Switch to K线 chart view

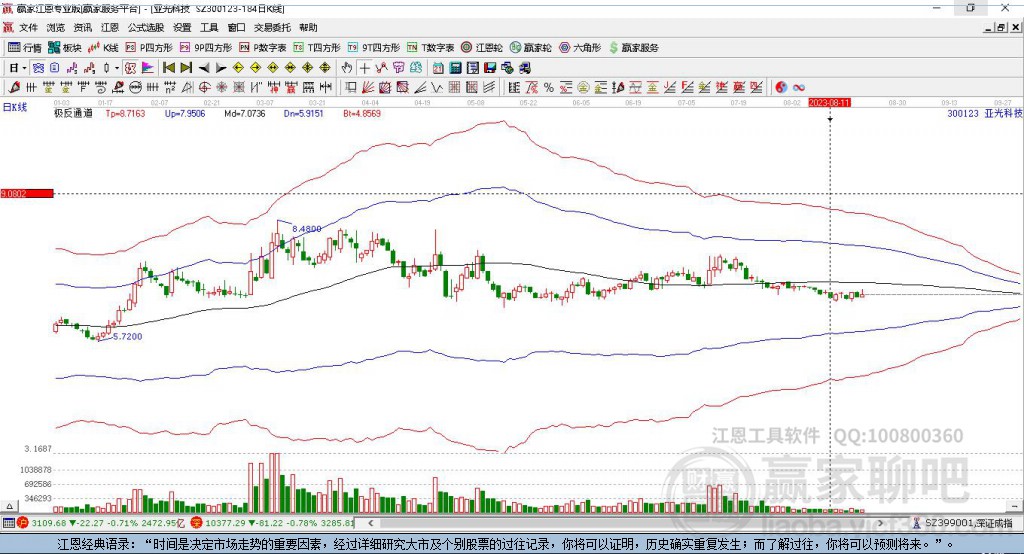tap(103, 48)
